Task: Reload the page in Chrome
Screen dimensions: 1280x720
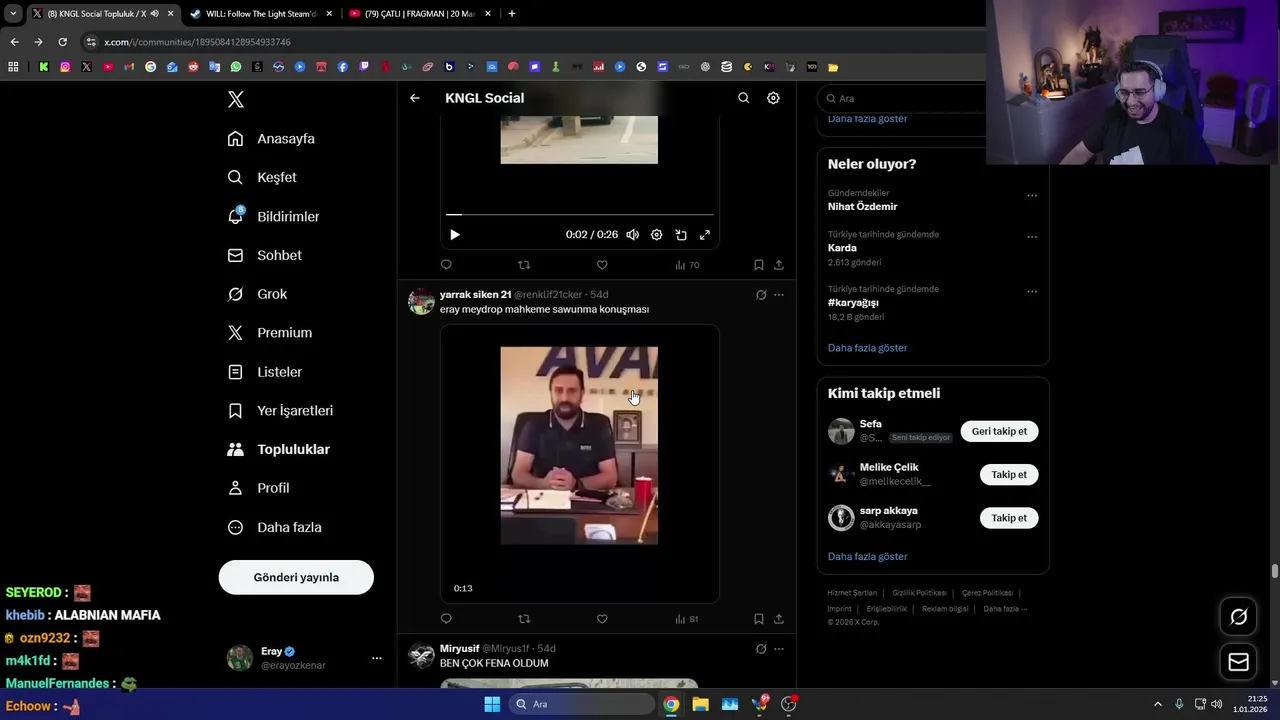Action: click(x=62, y=42)
